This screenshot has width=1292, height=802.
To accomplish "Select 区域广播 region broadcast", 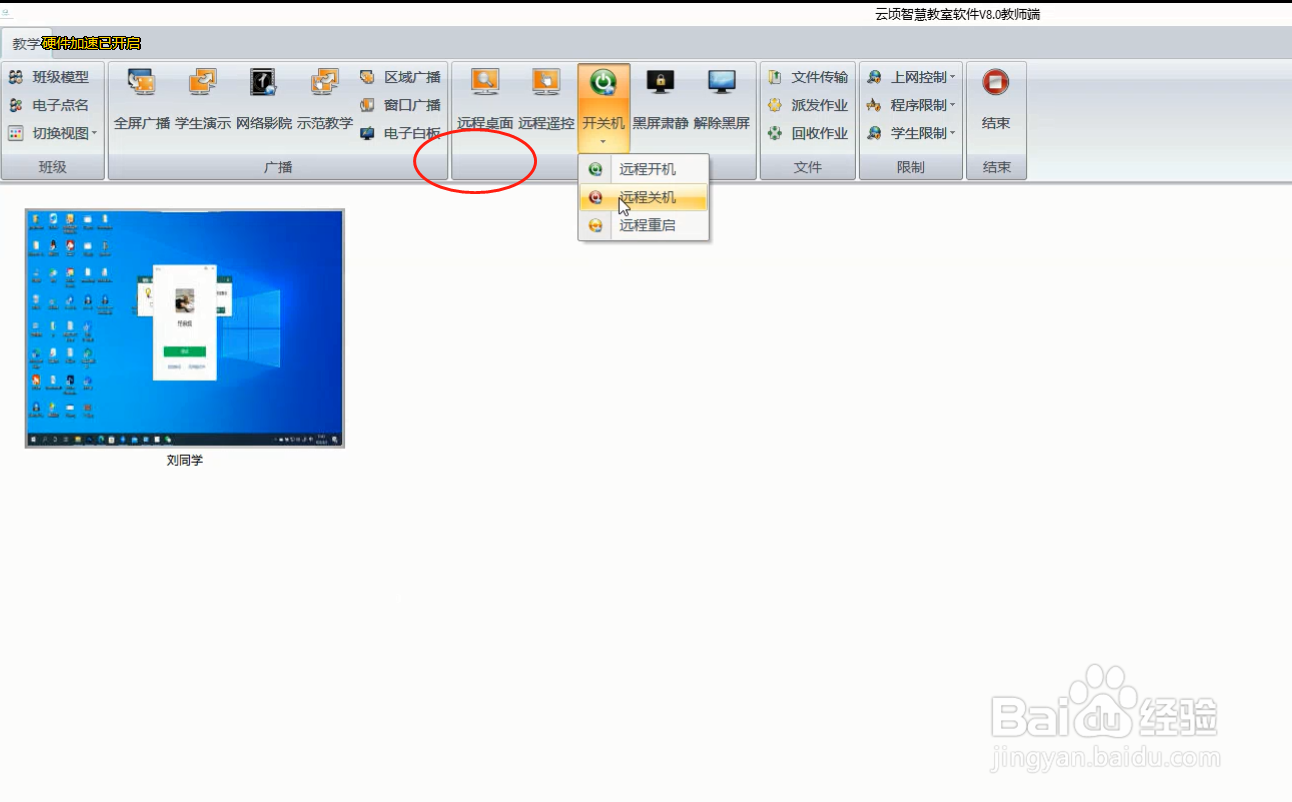I will coord(400,77).
